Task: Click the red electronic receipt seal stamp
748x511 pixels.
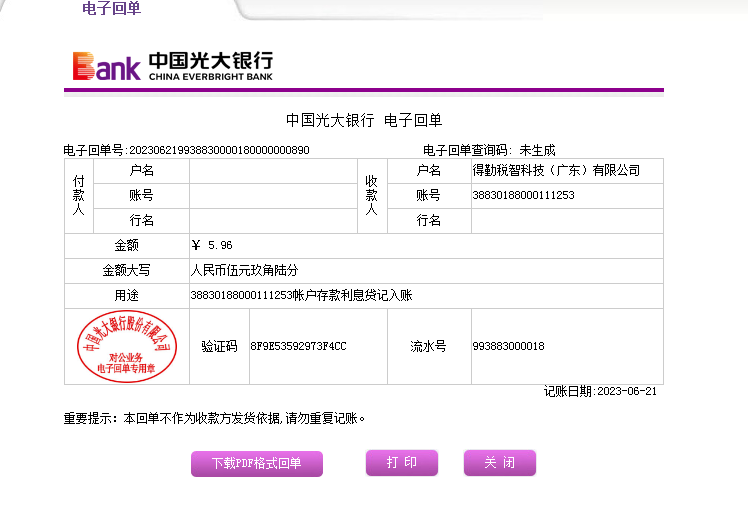Action: (x=126, y=346)
